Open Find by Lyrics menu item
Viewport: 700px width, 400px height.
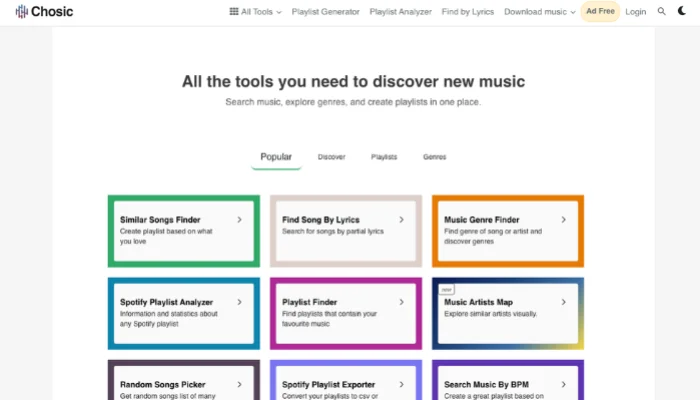tap(468, 12)
